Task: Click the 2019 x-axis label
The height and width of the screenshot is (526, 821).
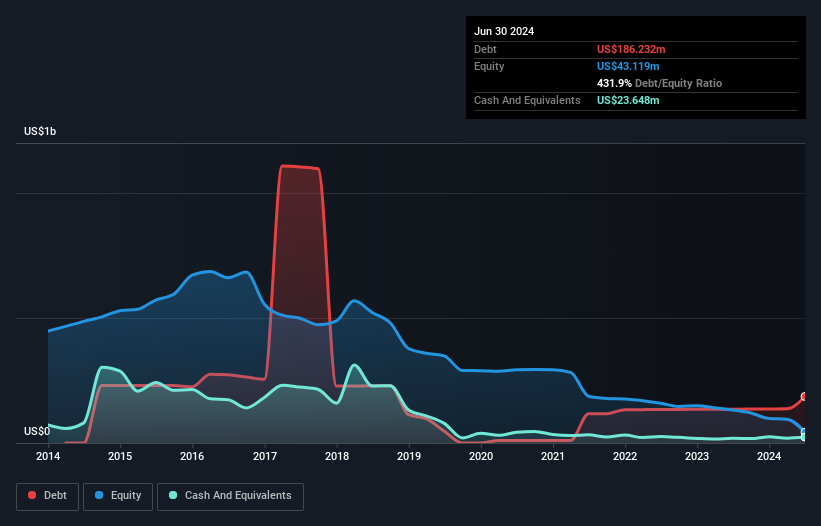Action: pos(409,456)
